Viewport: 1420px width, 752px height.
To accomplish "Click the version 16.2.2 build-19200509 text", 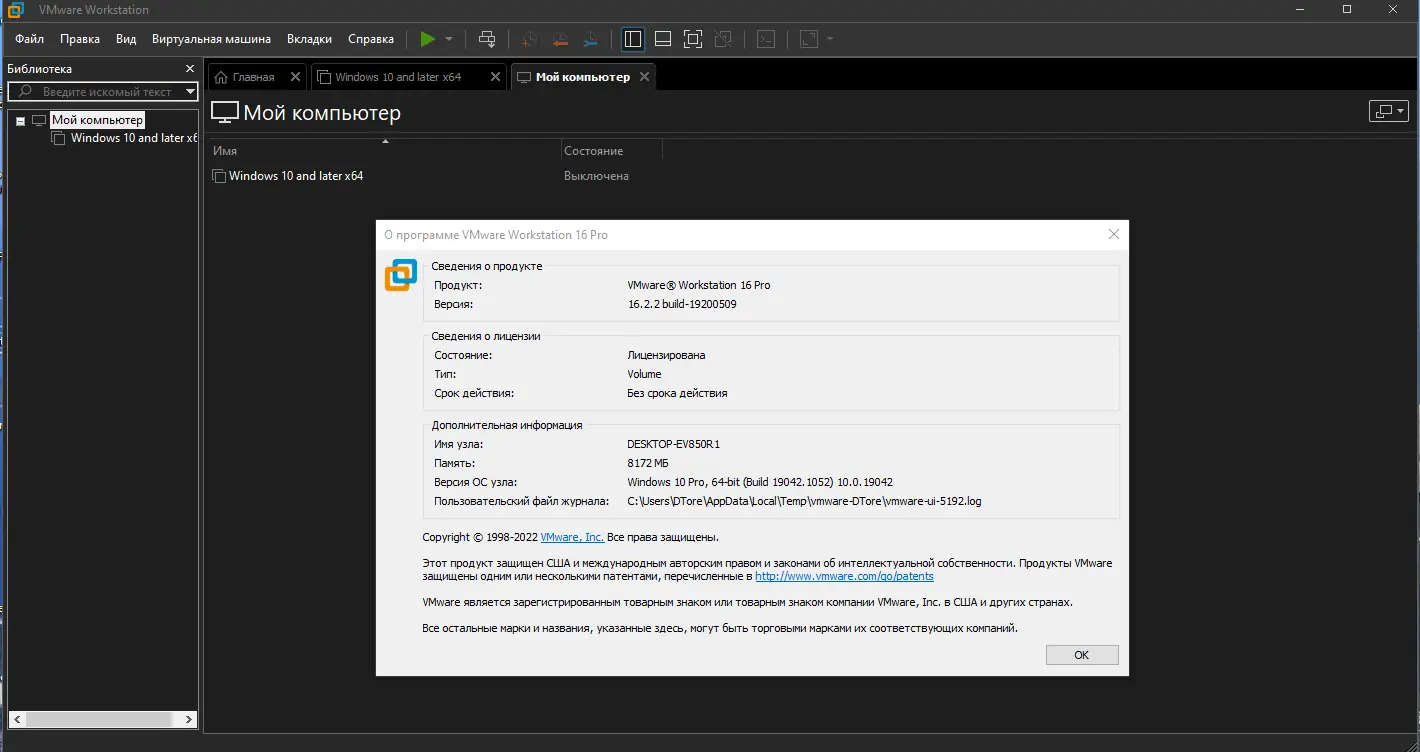I will [682, 304].
